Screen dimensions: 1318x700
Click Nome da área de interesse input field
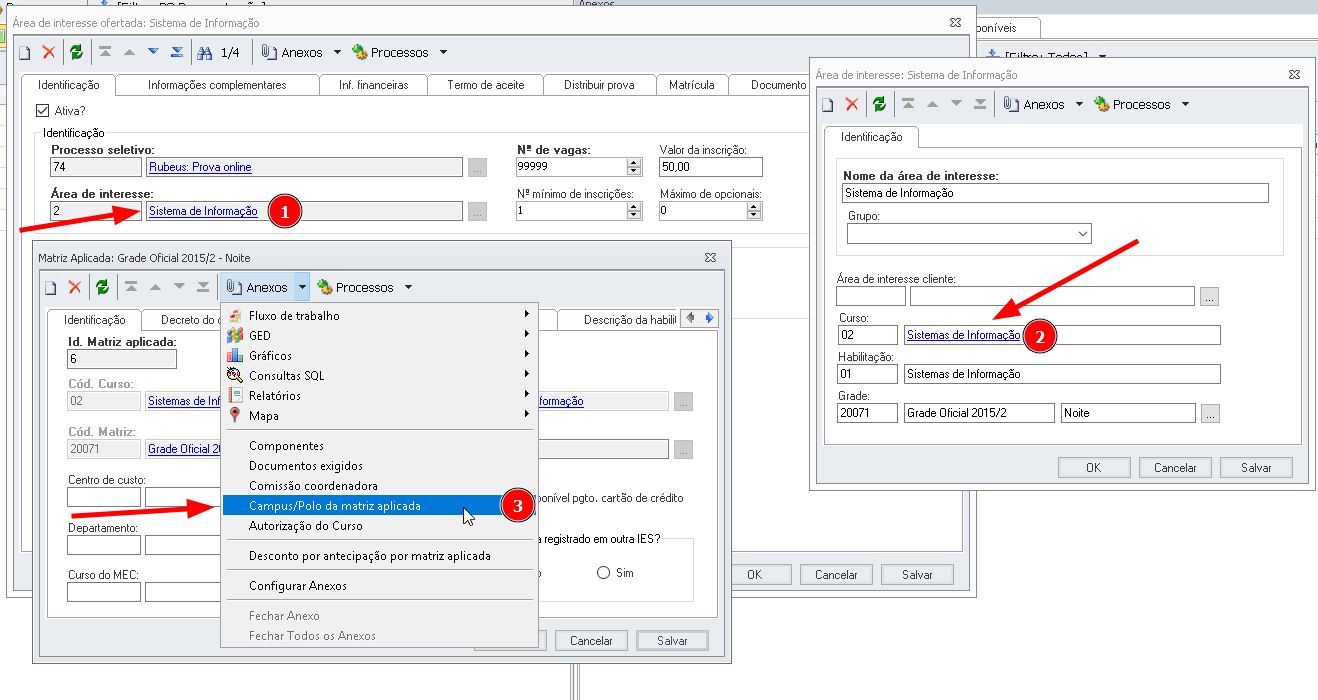[x=1054, y=193]
